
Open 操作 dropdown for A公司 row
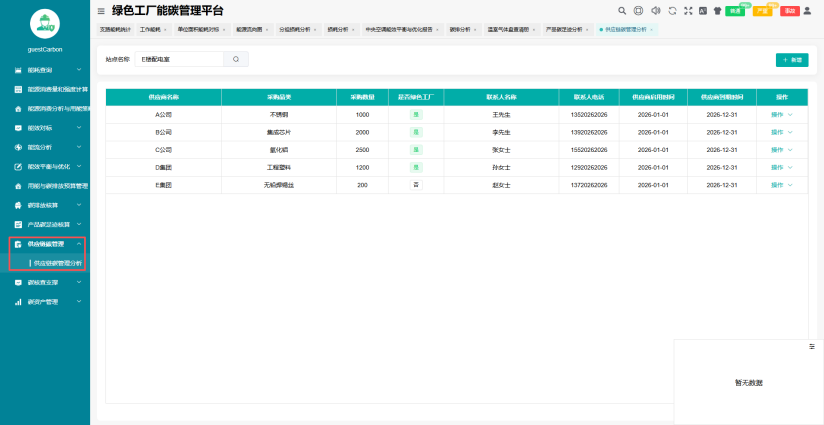point(781,115)
